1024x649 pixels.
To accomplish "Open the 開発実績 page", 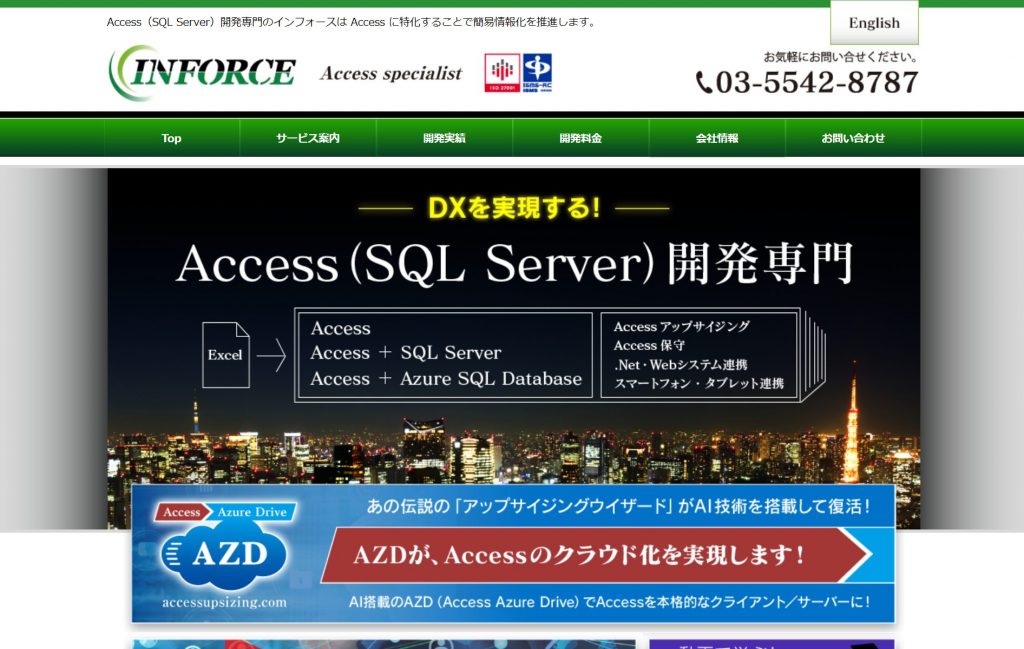I will pyautogui.click(x=444, y=138).
